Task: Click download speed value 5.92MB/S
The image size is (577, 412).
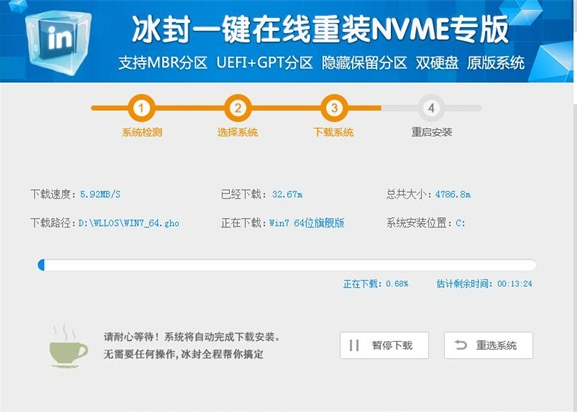Action: click(100, 194)
